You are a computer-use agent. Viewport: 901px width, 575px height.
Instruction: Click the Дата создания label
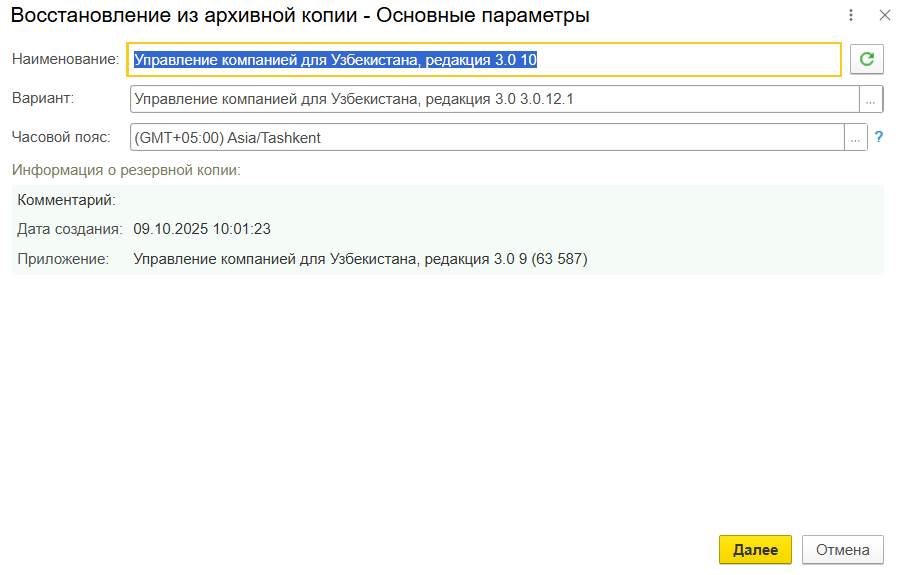(70, 230)
